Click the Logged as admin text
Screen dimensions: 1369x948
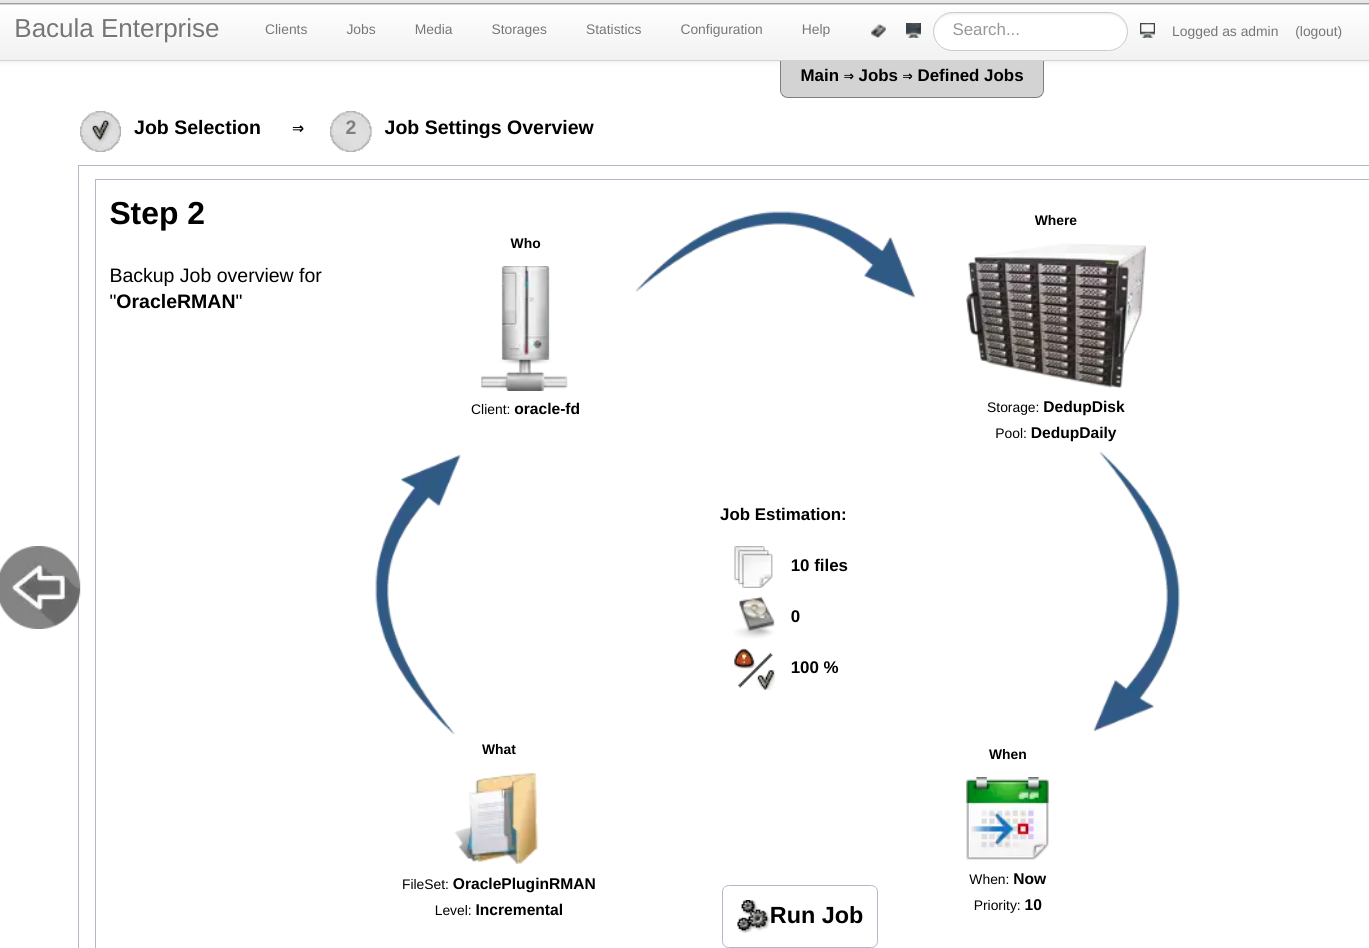pos(1225,32)
